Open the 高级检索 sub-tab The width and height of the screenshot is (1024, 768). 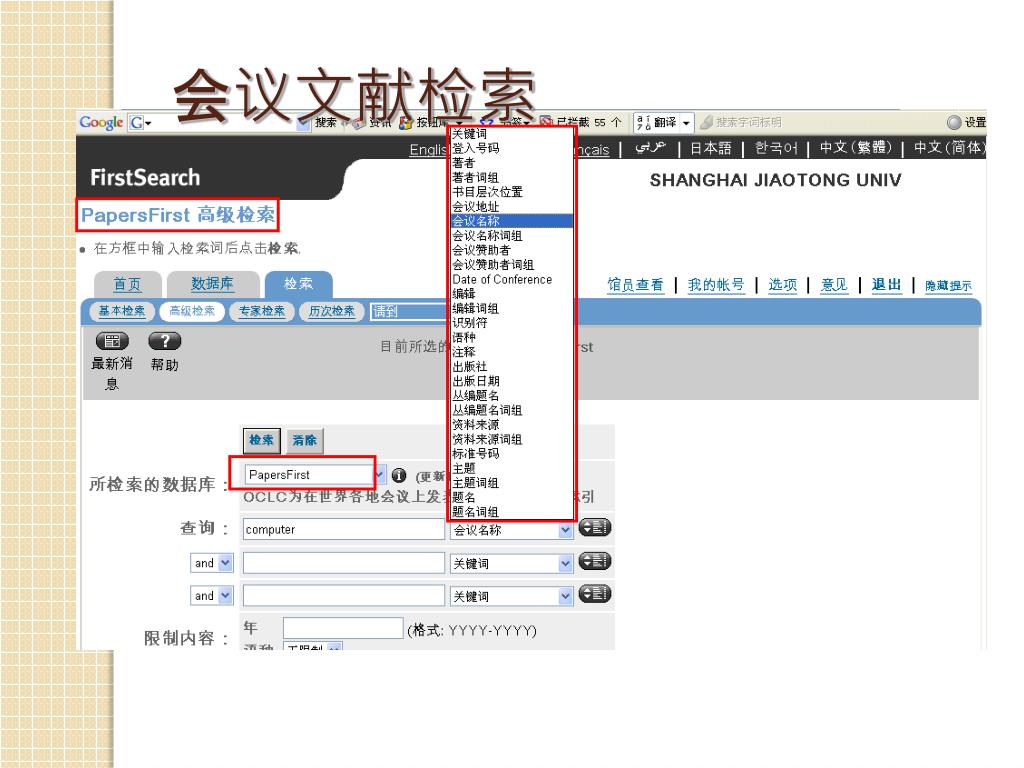pos(192,312)
